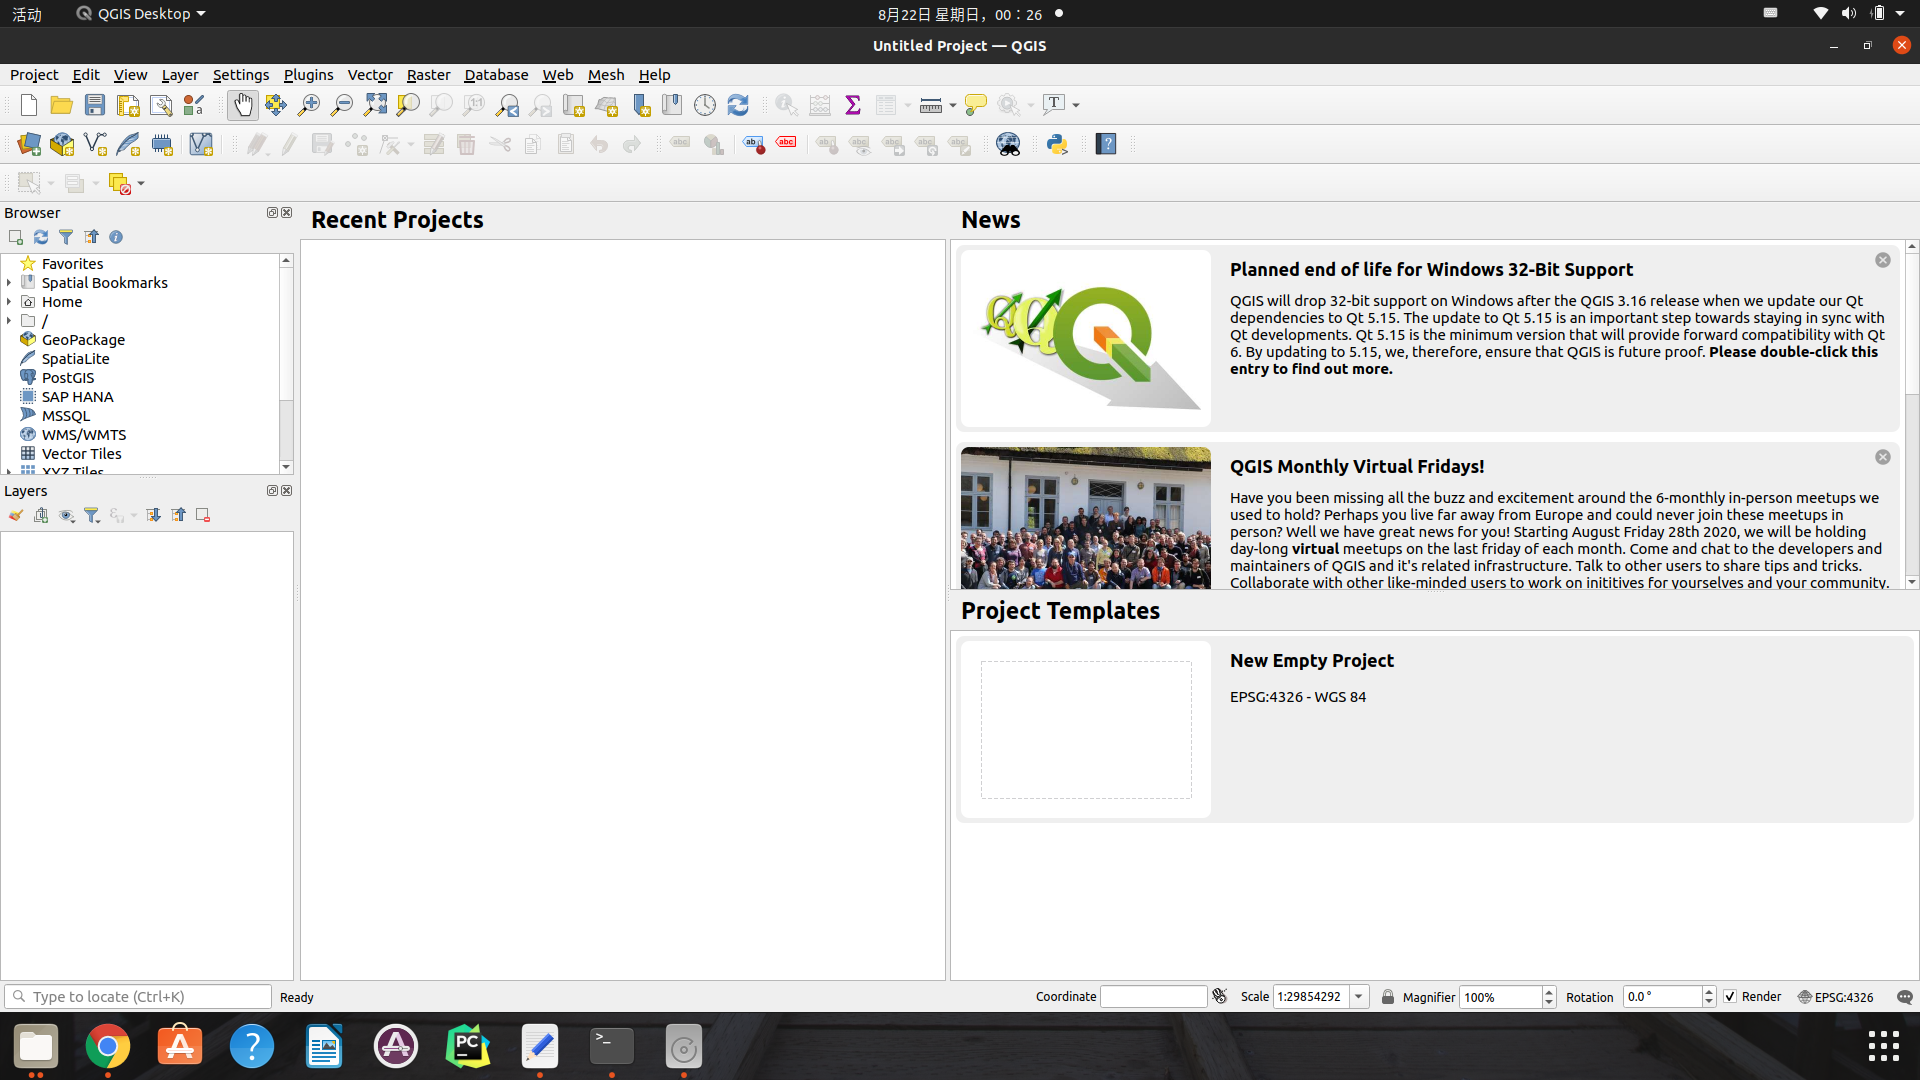
Task: Open the Layer Styling panel from Layers toolbar
Action: coord(15,515)
